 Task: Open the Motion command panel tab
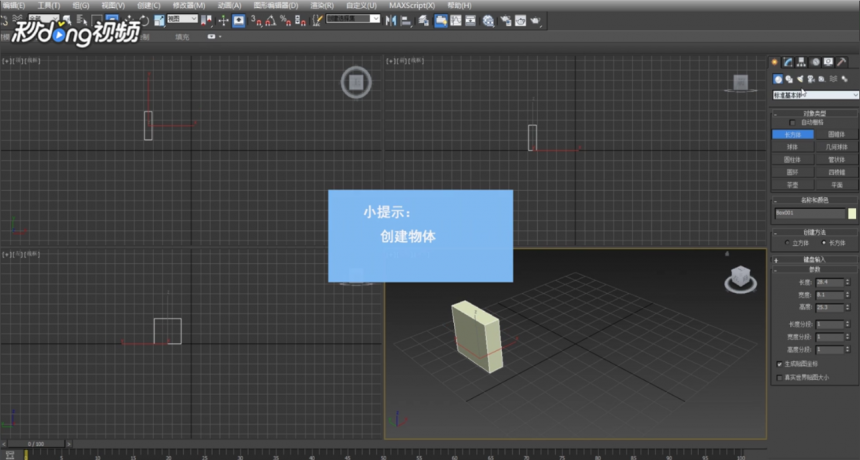coord(815,62)
